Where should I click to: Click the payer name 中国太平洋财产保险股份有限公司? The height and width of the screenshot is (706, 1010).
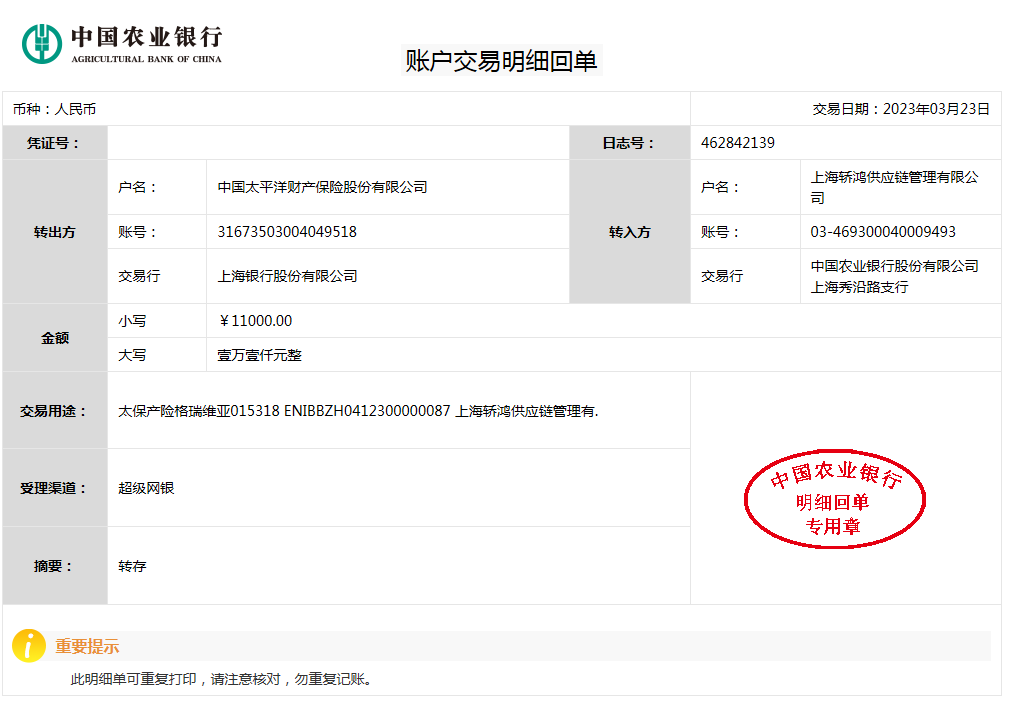pos(322,187)
